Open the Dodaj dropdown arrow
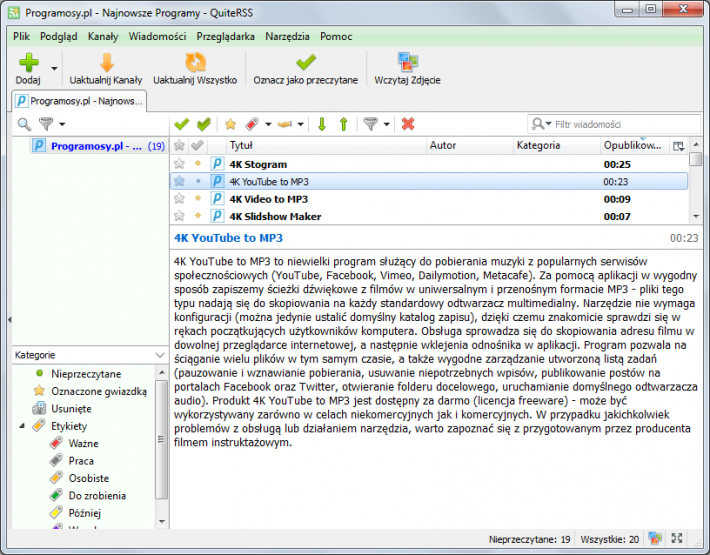710x555 pixels. point(54,69)
